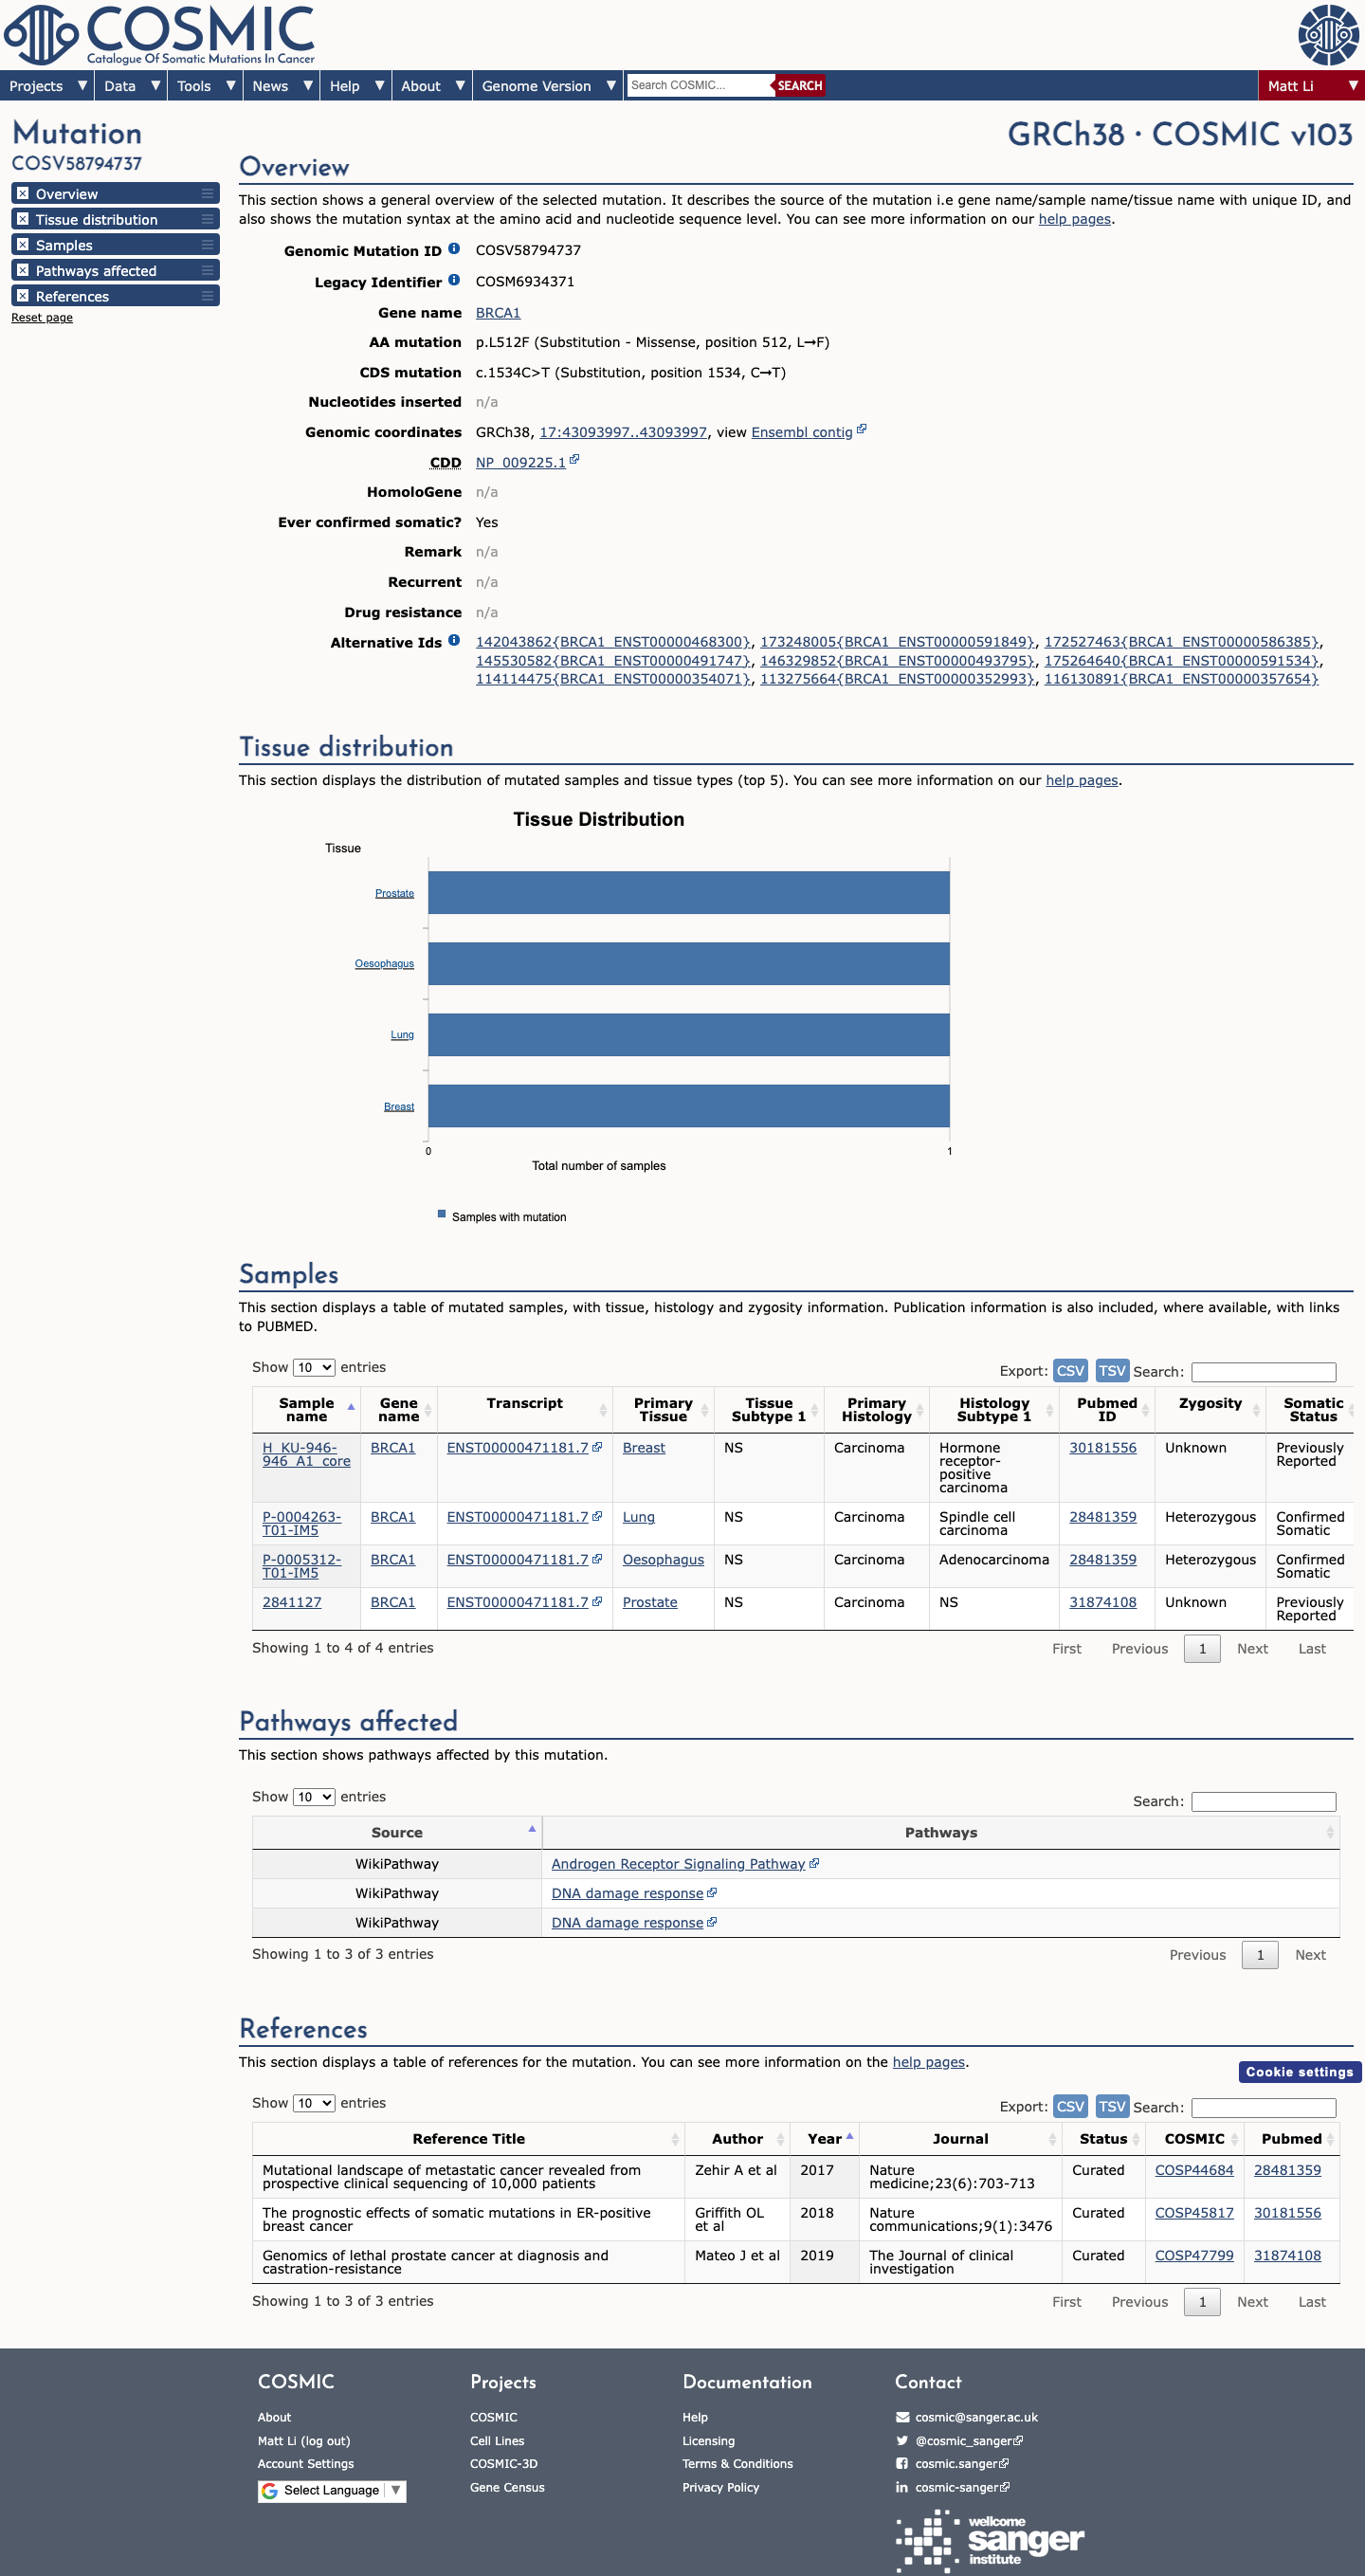Click the sort arrow on Source column
Screen dimensions: 1365x2576
(532, 1829)
